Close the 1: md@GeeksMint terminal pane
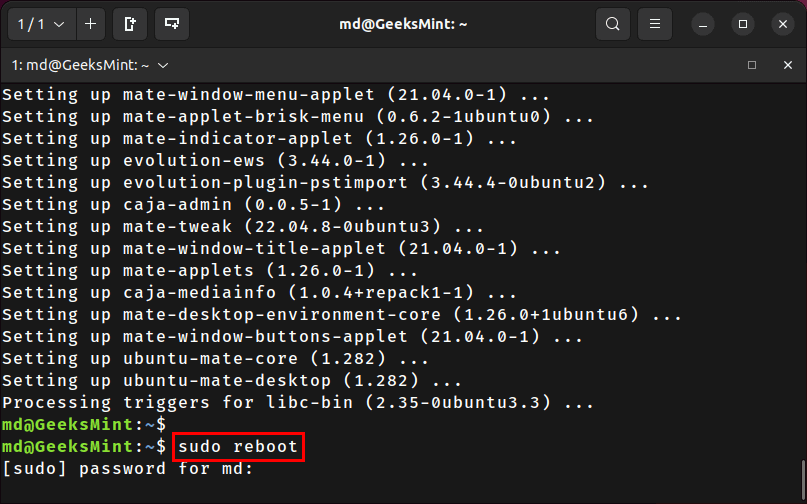Viewport: 807px width, 504px height. click(x=787, y=65)
